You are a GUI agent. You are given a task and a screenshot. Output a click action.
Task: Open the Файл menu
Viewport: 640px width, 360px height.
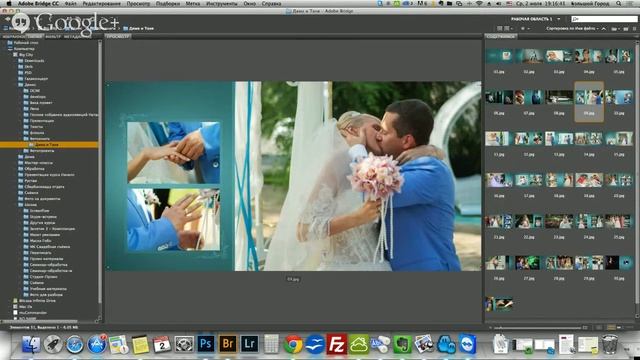click(x=71, y=3)
